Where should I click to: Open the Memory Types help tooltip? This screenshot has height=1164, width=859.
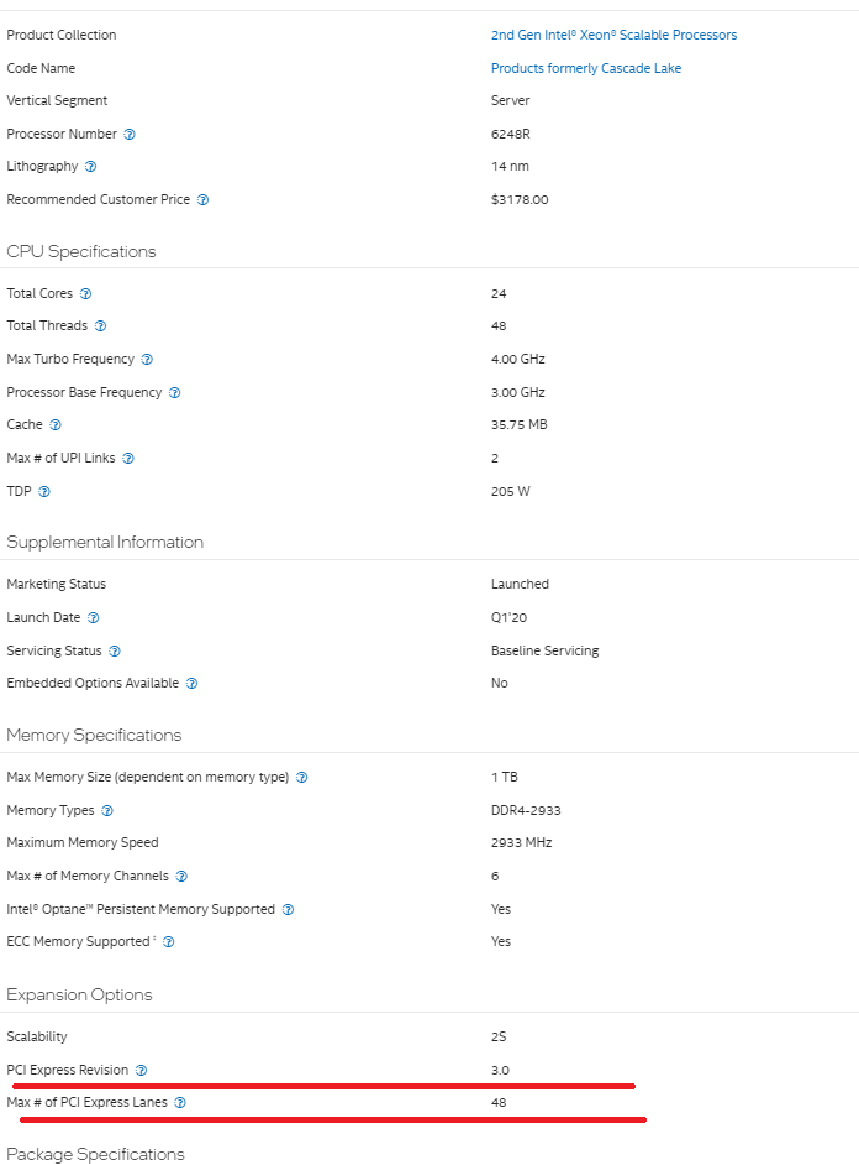(x=107, y=811)
